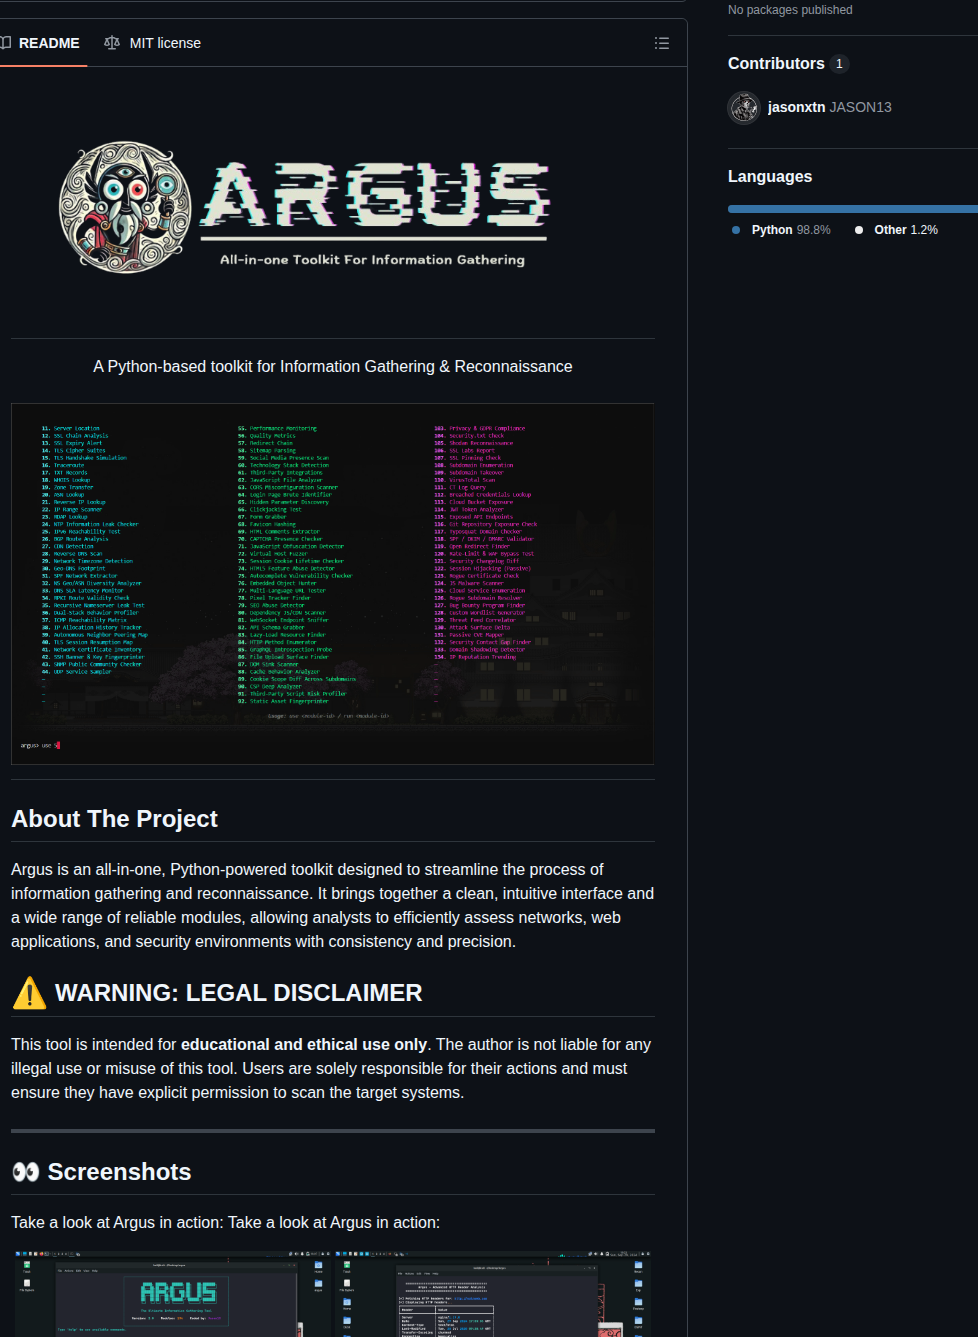The image size is (978, 1337).
Task: Open the README outline menu icon
Action: coord(662,43)
